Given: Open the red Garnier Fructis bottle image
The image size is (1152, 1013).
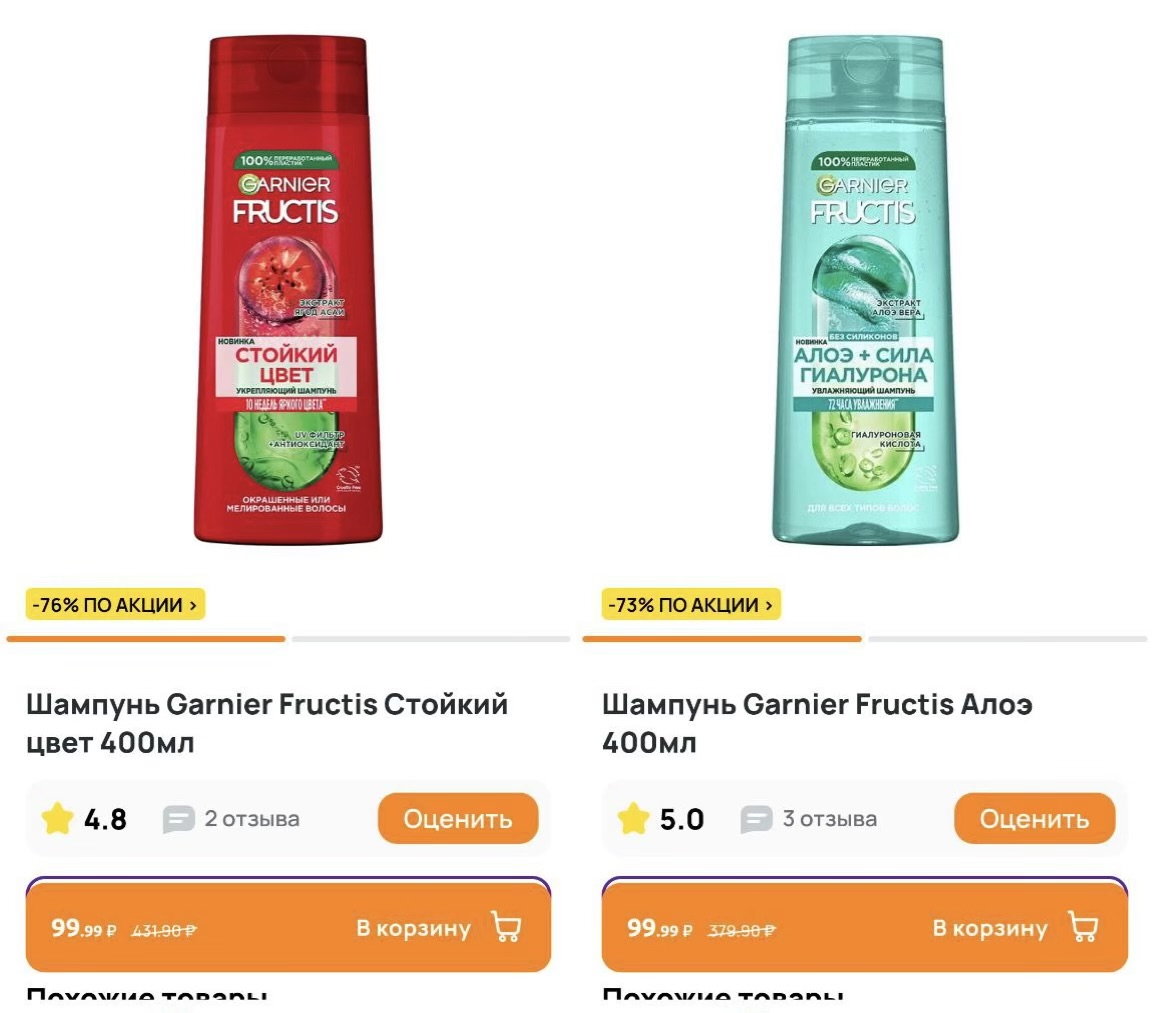Looking at the screenshot, I should pos(288,289).
